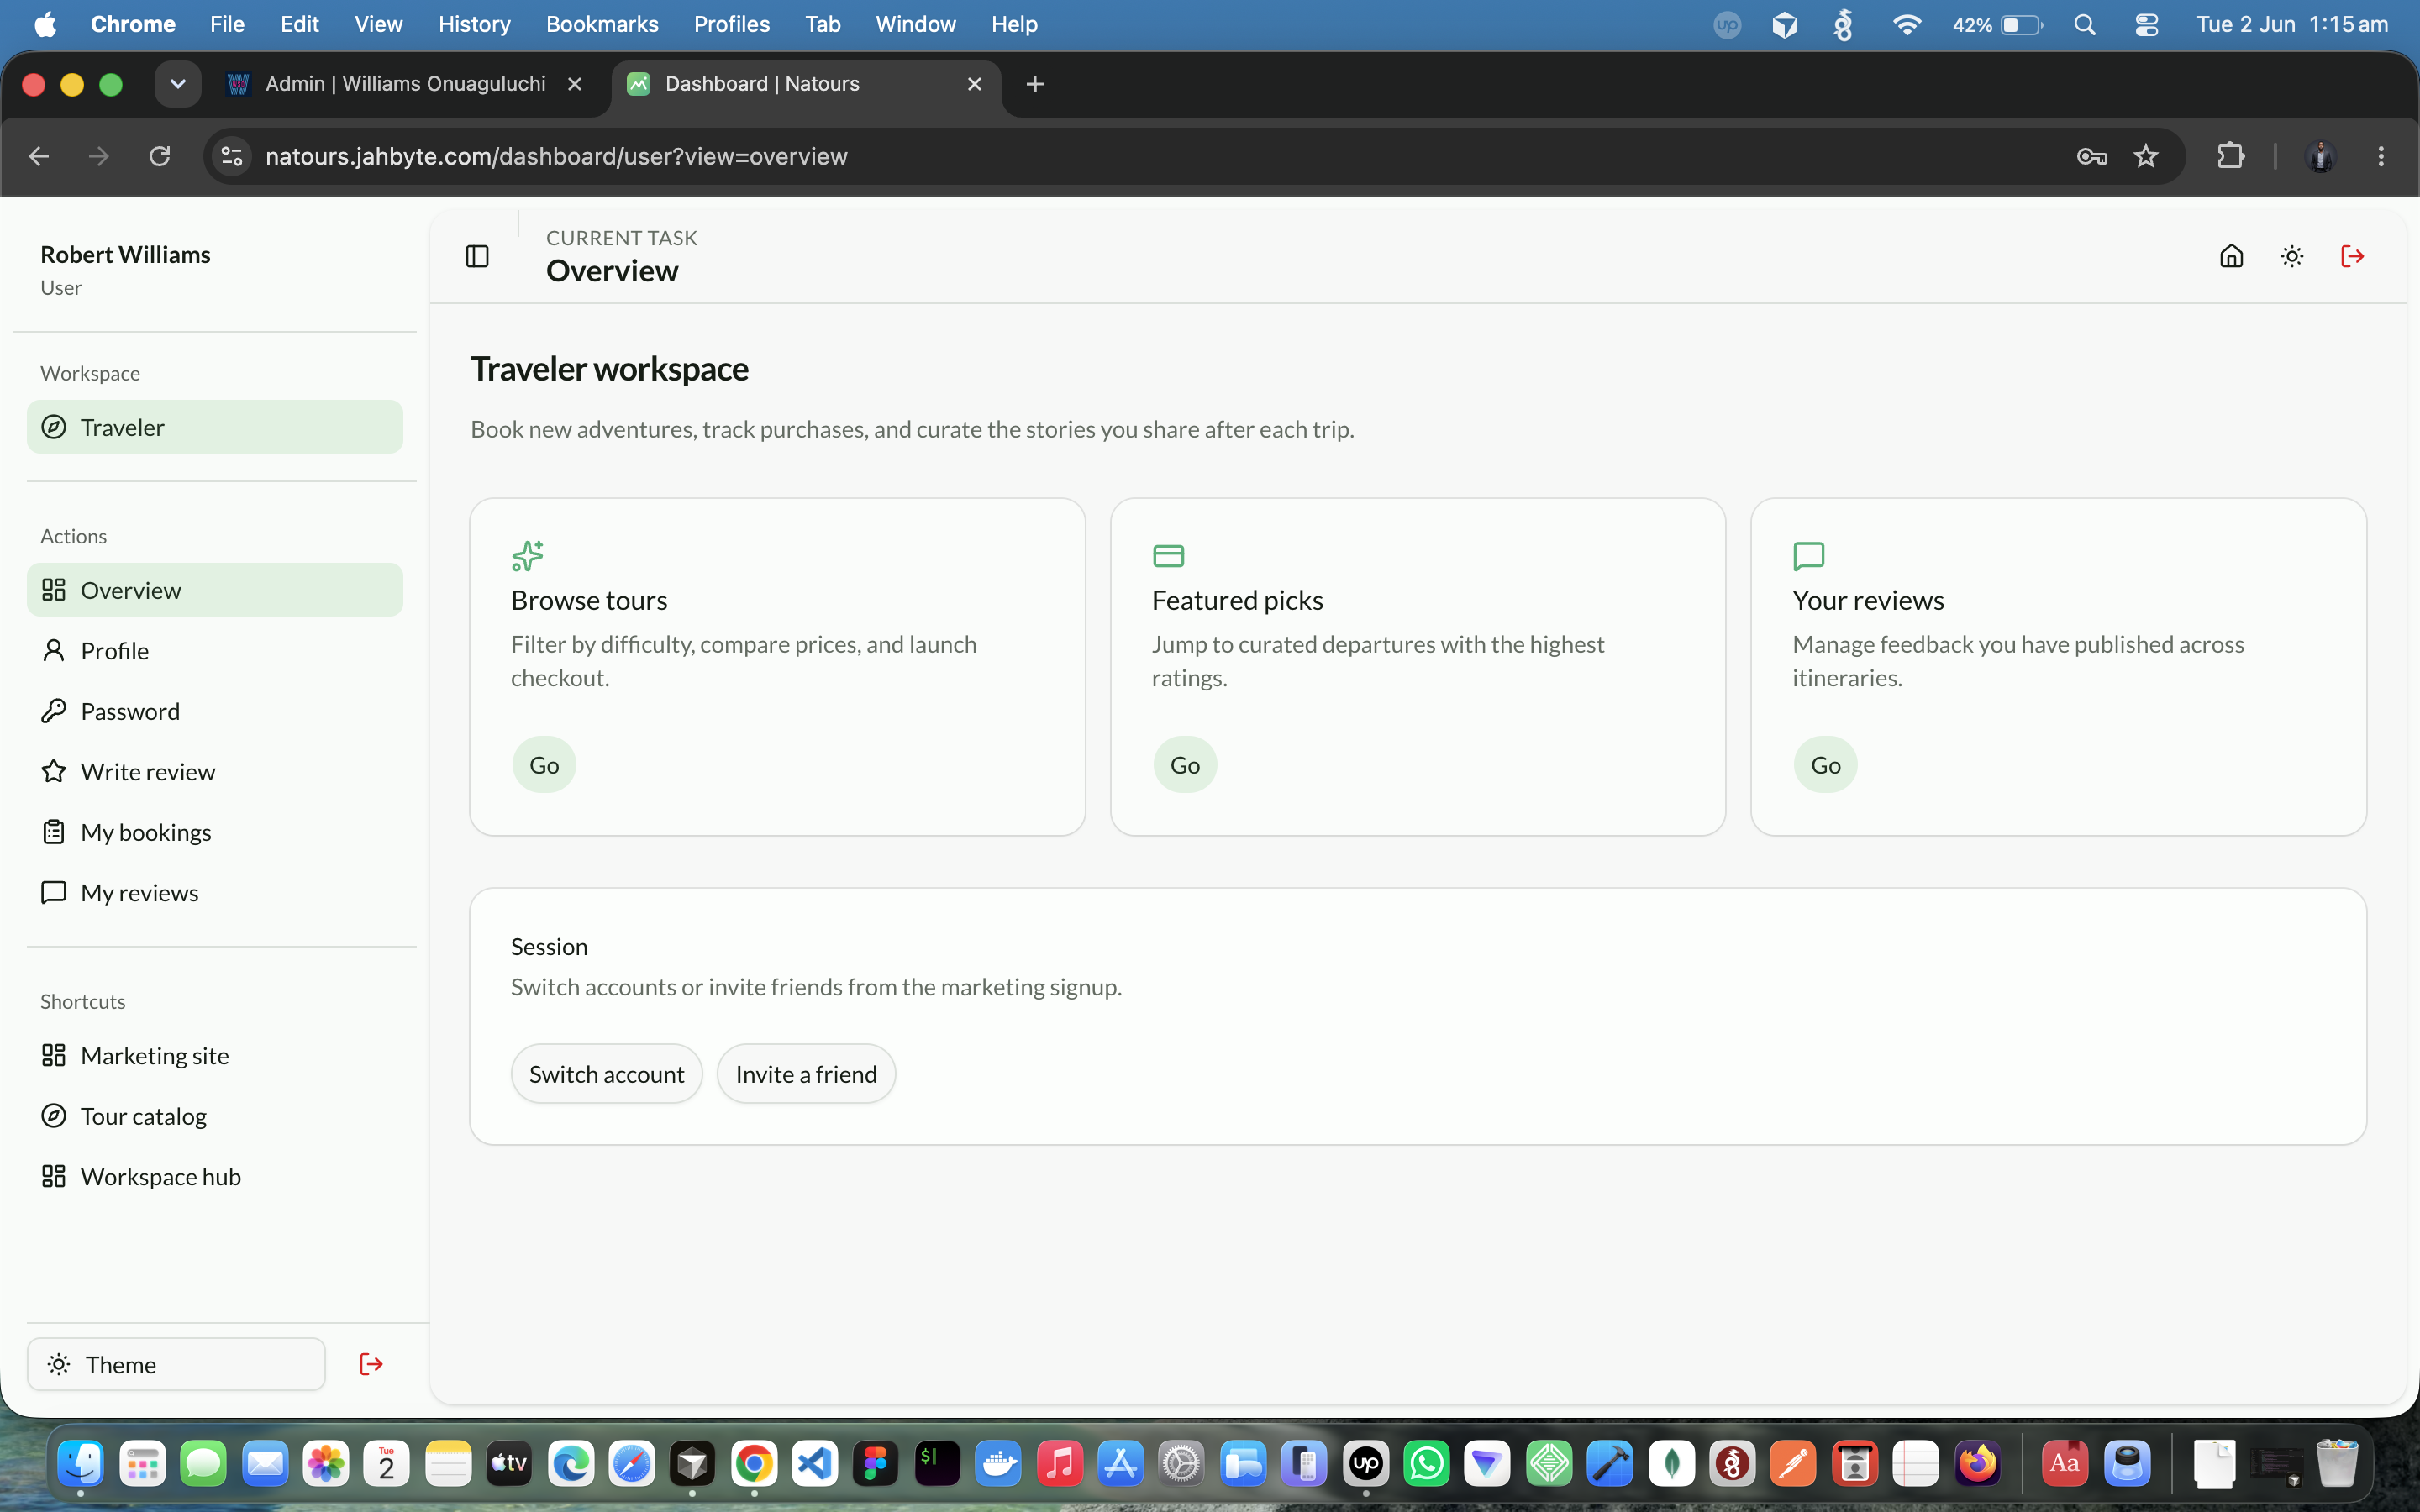Click the address bar URL
Viewport: 2420px width, 1512px height.
[x=556, y=156]
